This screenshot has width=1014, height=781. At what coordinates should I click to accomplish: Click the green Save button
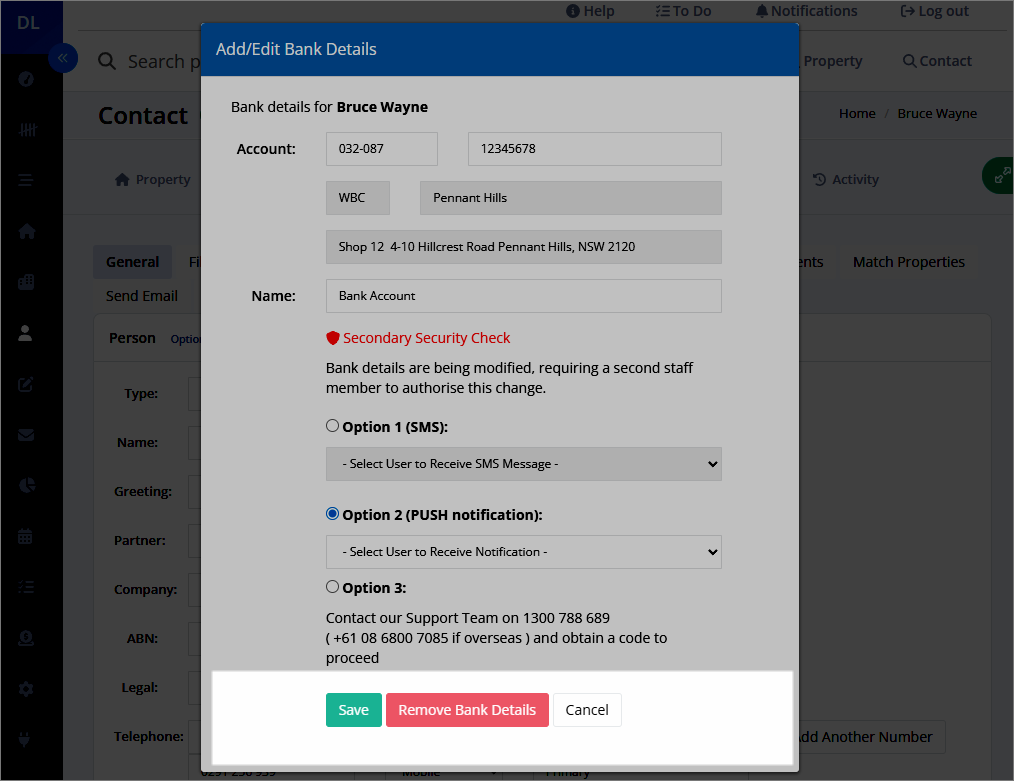pyautogui.click(x=354, y=710)
